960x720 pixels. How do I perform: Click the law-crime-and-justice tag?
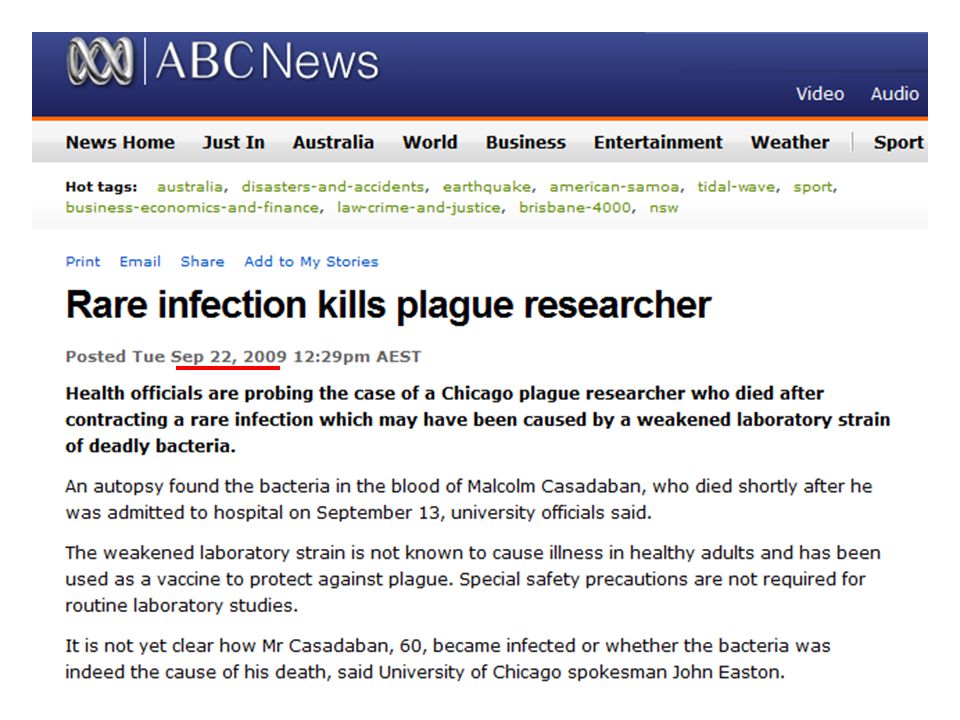pyautogui.click(x=419, y=208)
